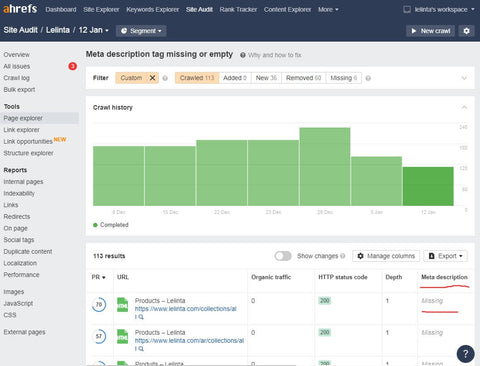Open Link explorer in the sidebar
480x366 pixels.
[x=21, y=130]
